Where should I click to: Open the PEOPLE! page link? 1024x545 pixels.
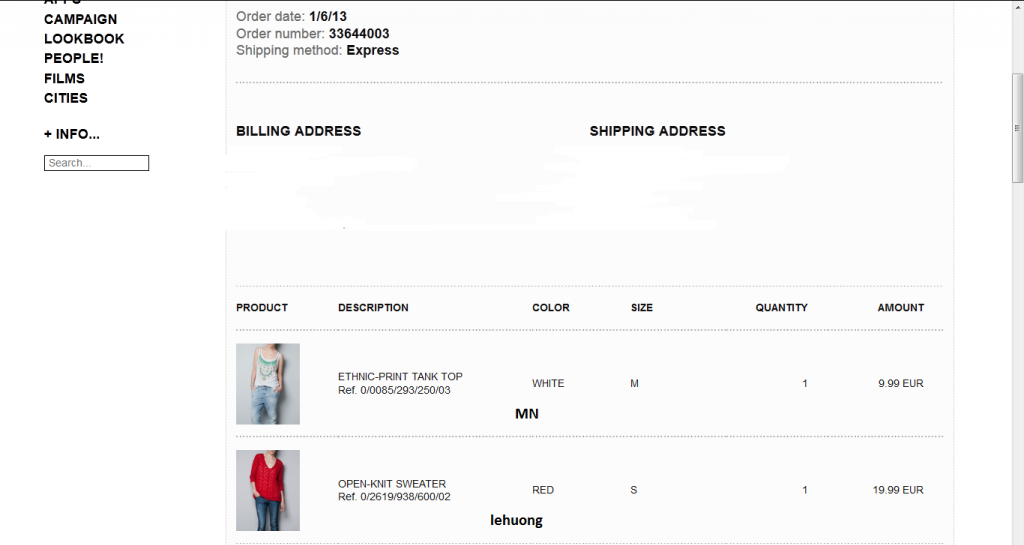(73, 58)
